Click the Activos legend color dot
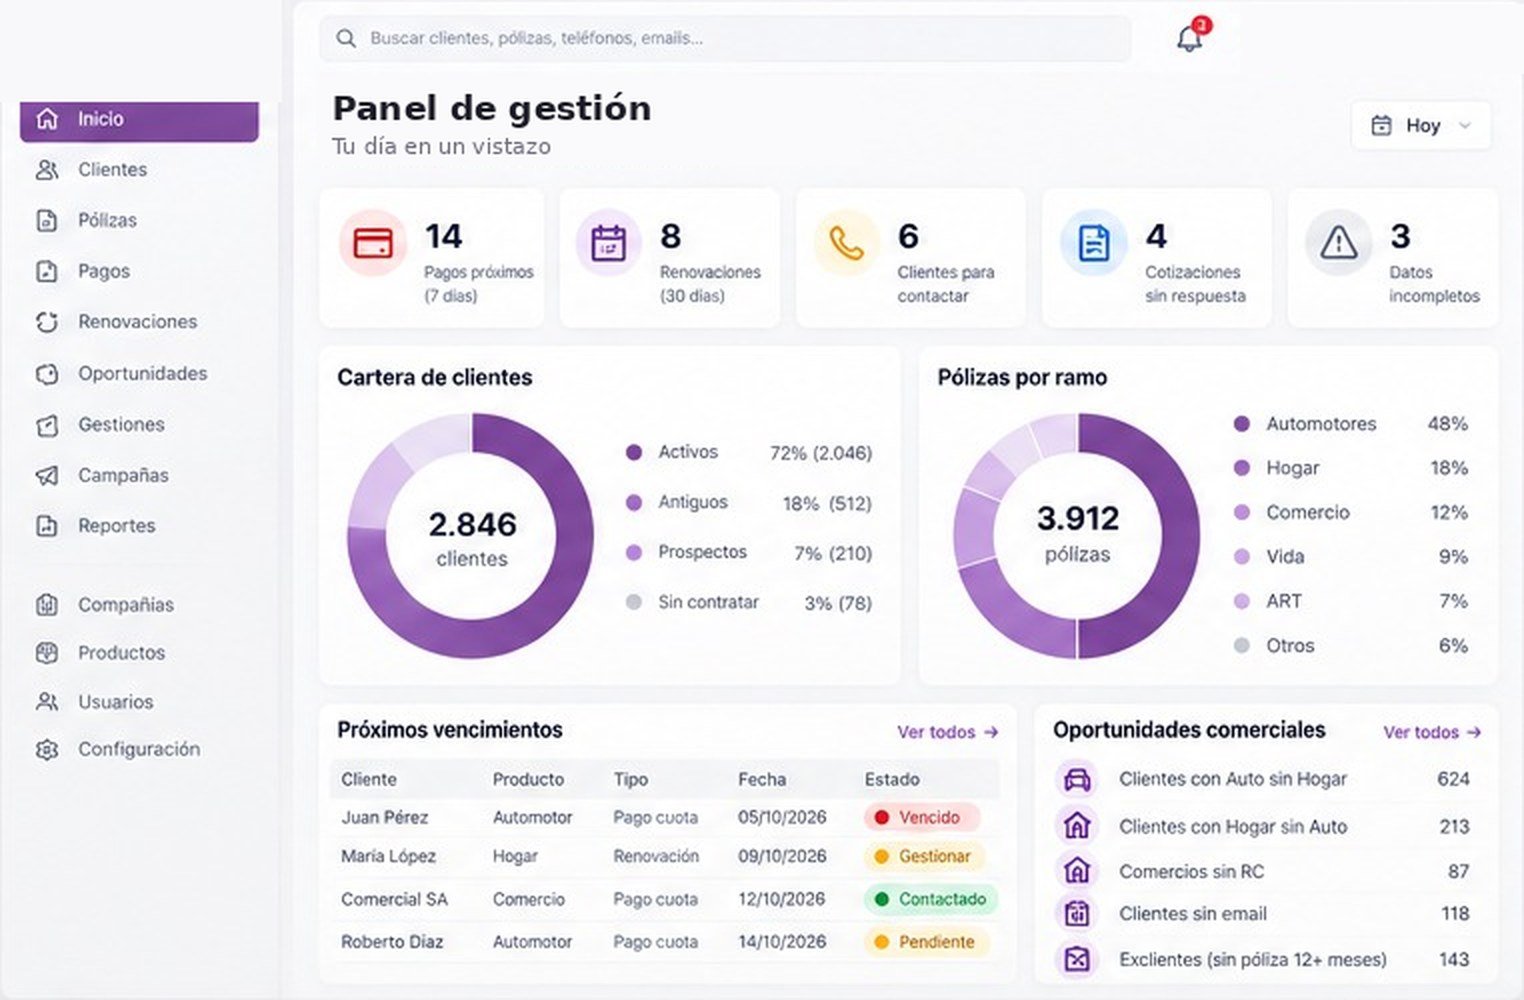This screenshot has width=1524, height=1000. tap(633, 452)
